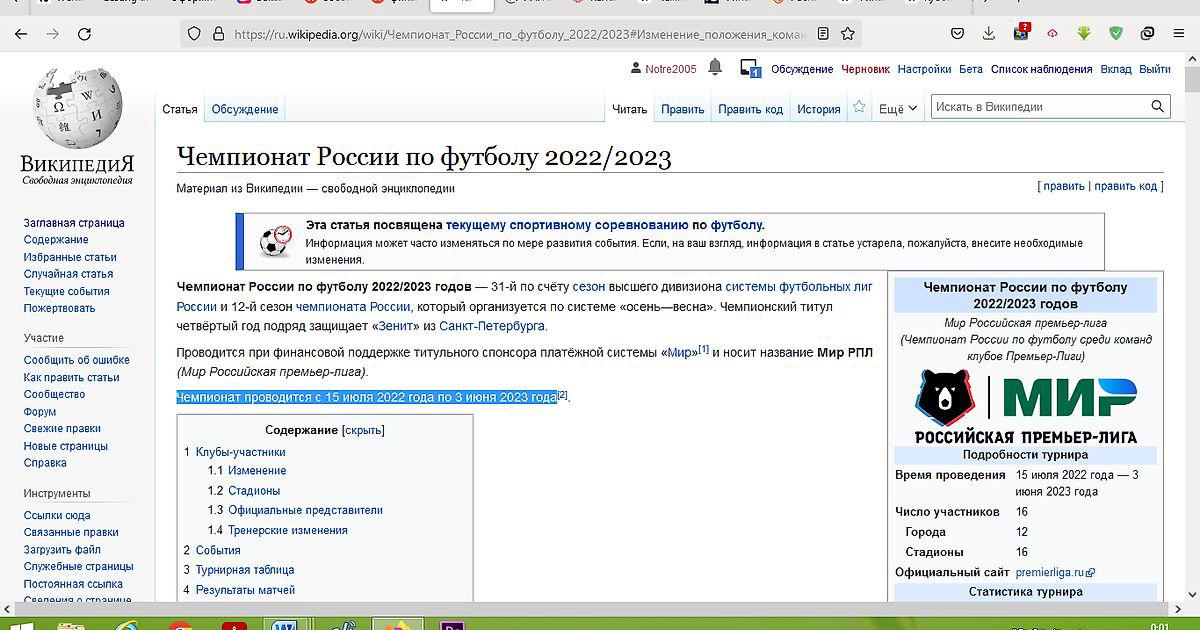Click the Wikipedia globe logo
Screen dimensions: 1200x630
point(77,110)
